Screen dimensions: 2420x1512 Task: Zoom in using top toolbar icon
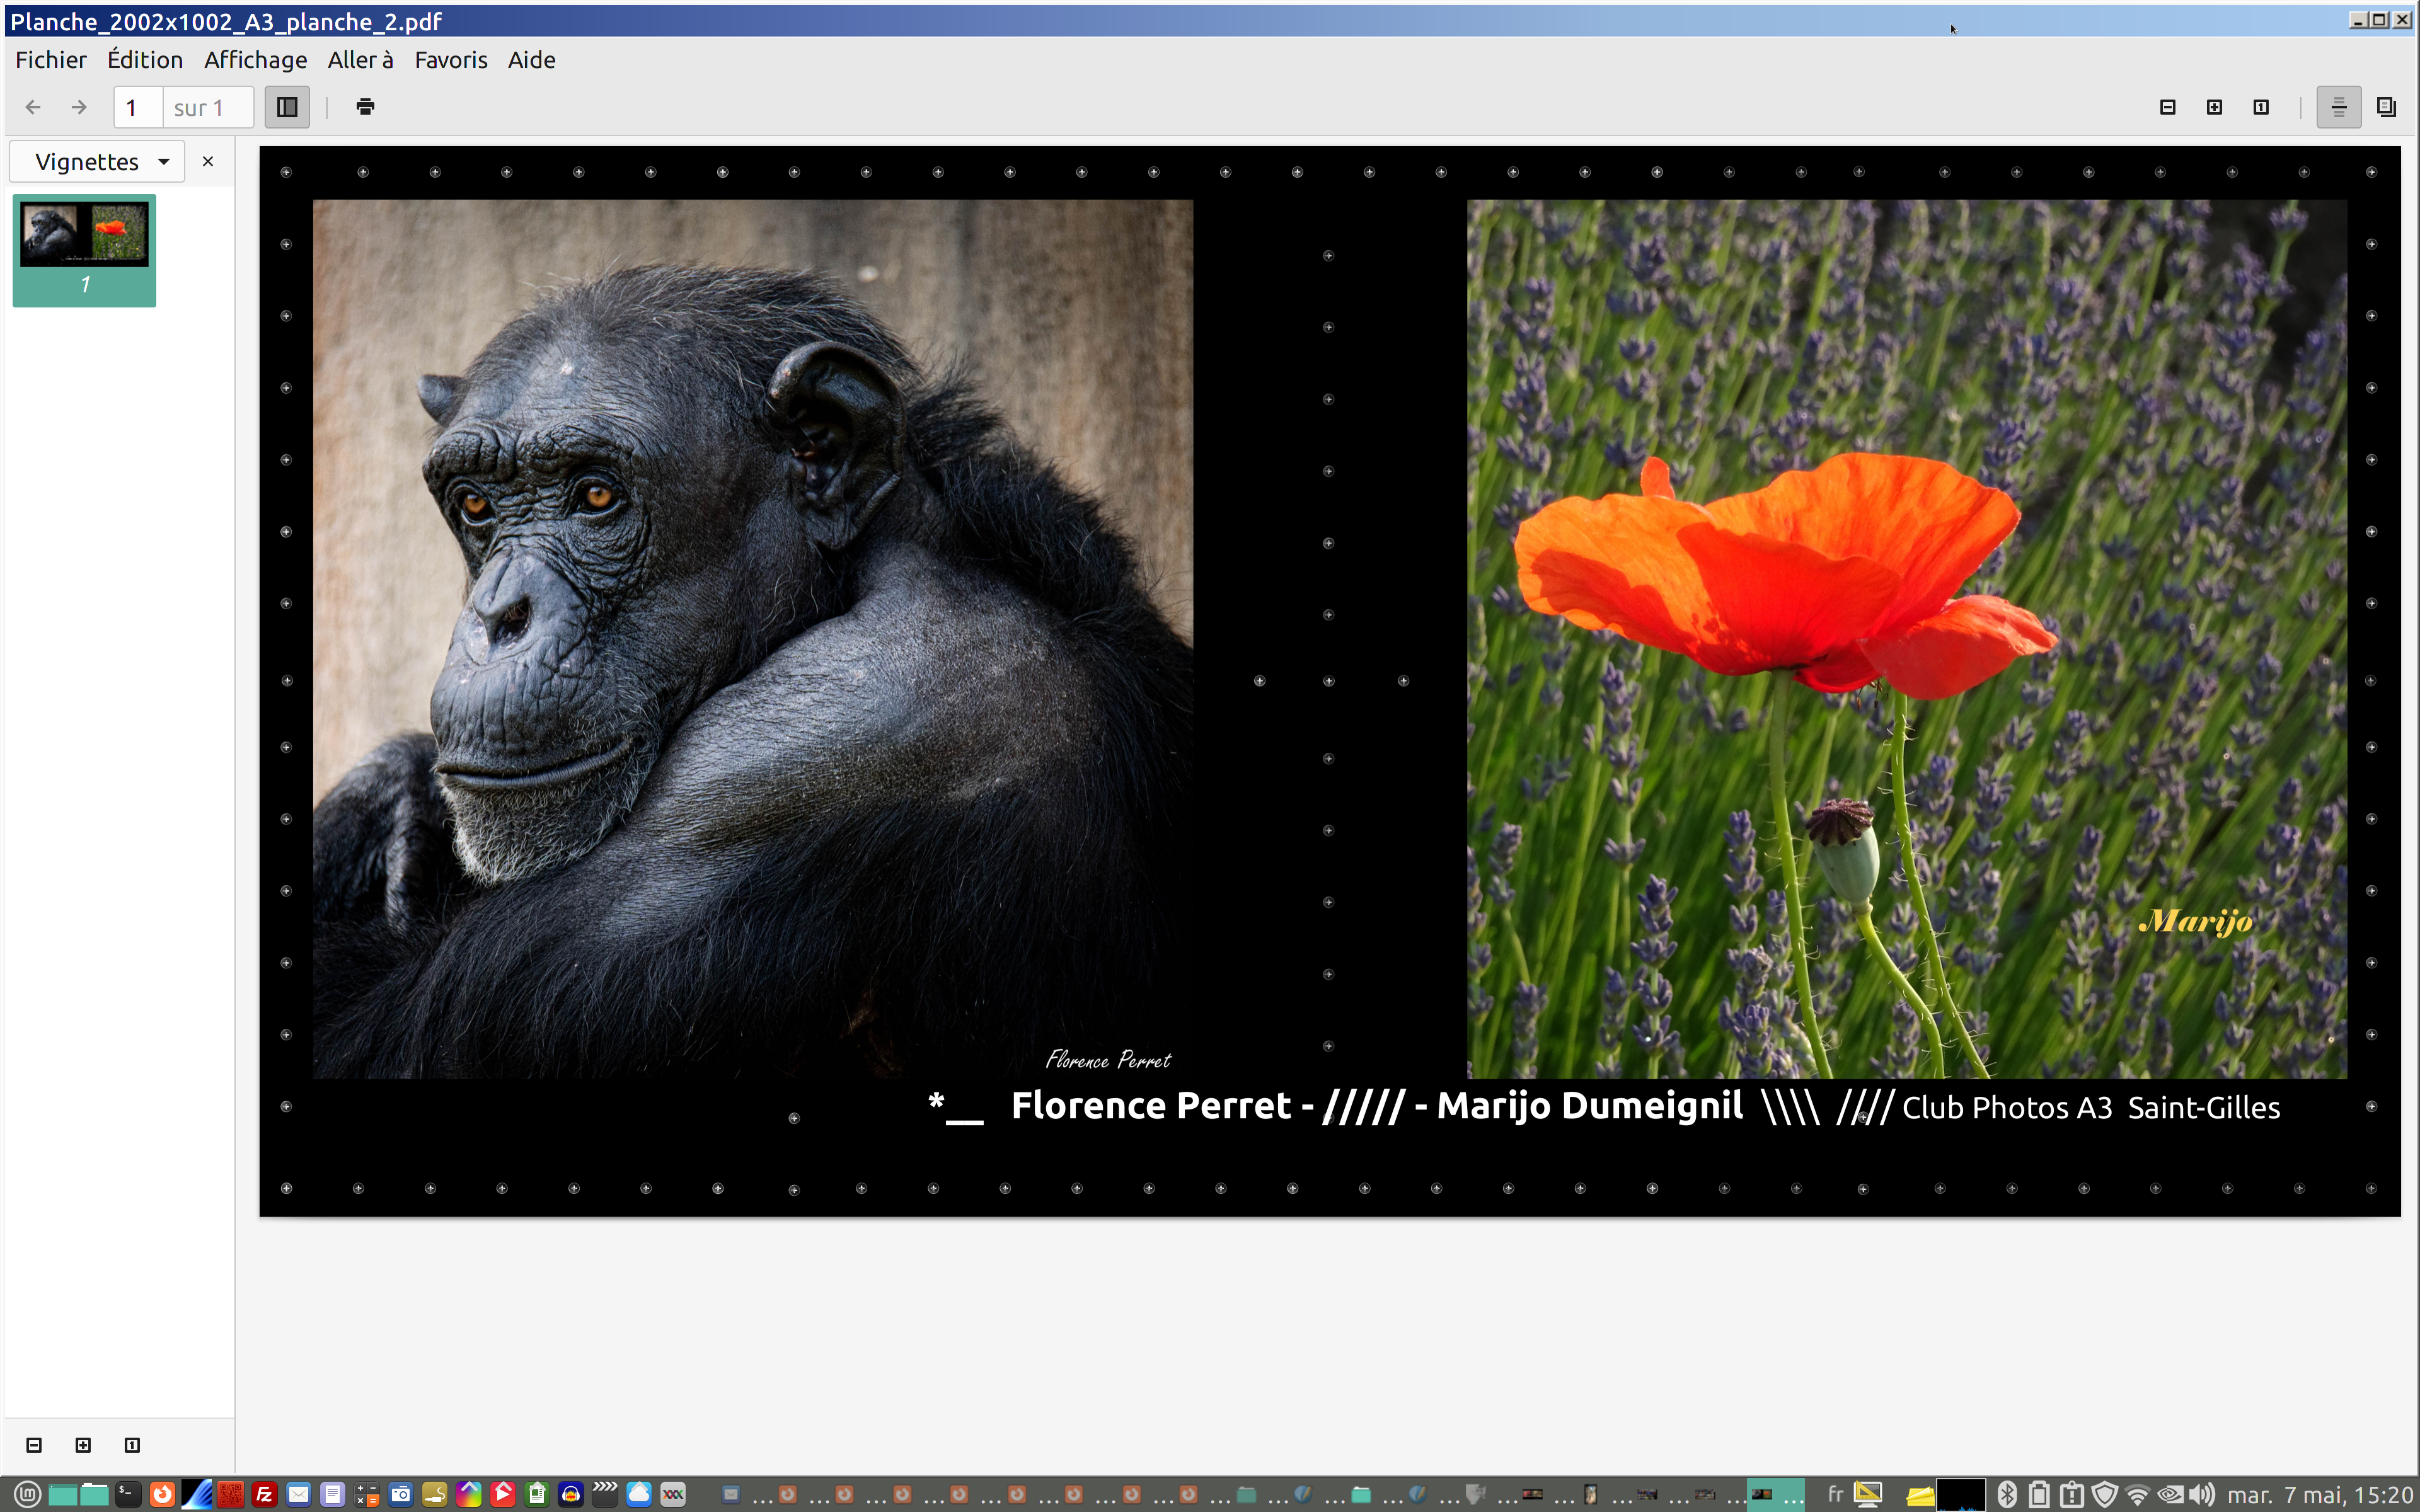click(x=2214, y=107)
